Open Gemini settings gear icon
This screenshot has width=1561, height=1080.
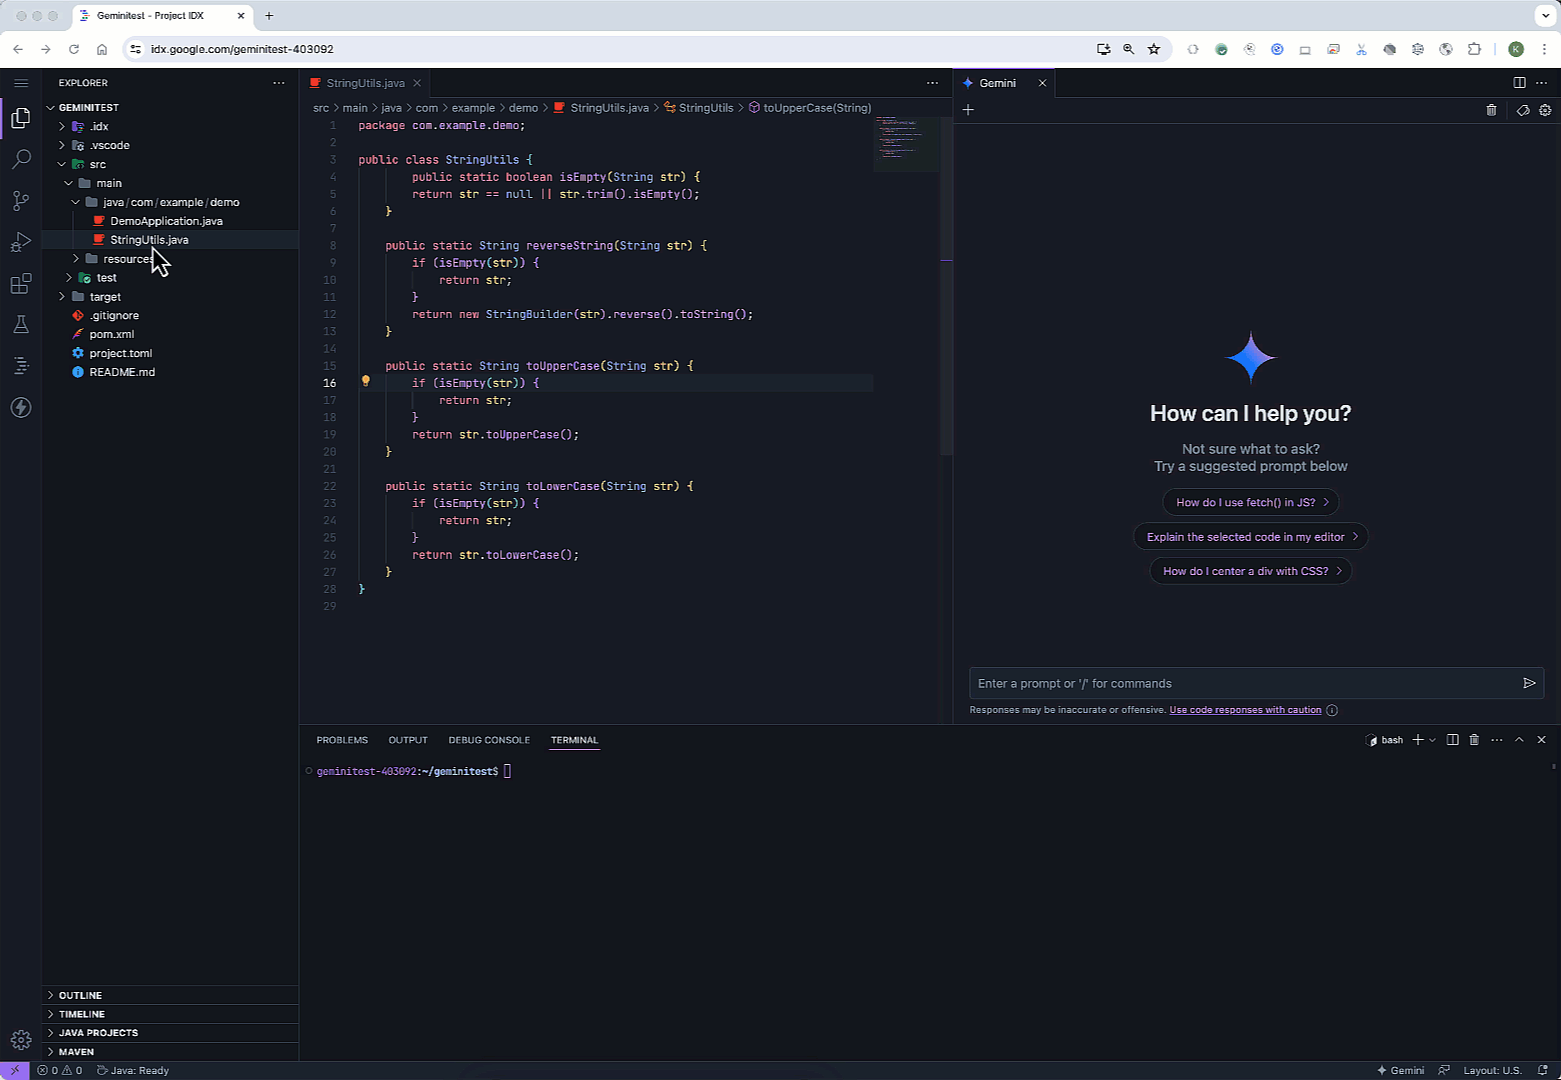[x=1545, y=110]
